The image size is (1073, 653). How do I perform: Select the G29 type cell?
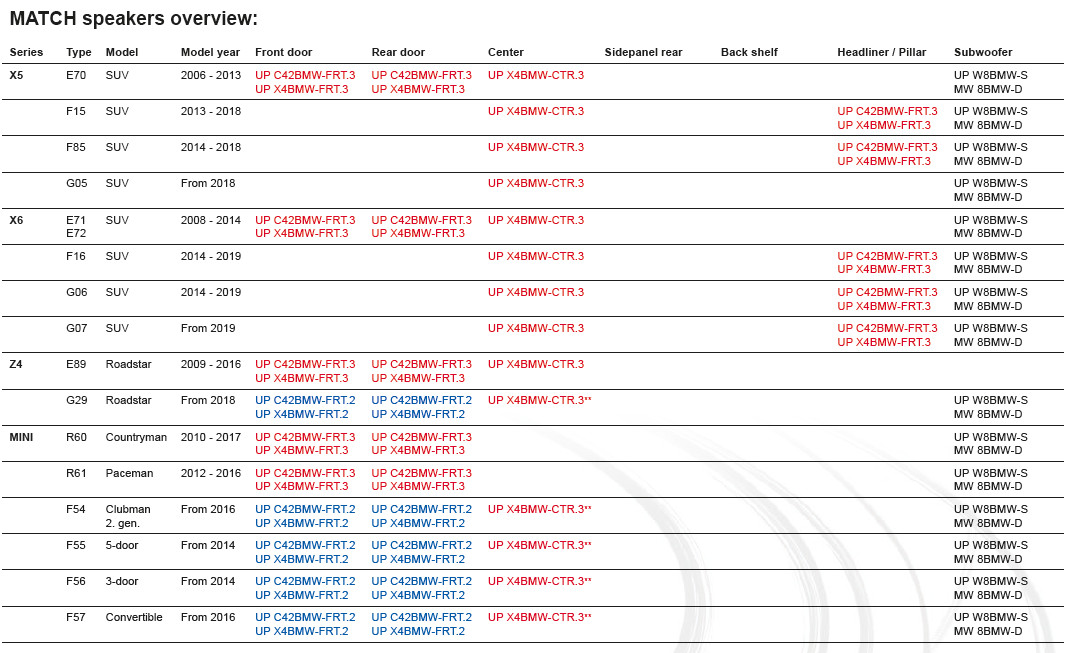click(77, 400)
